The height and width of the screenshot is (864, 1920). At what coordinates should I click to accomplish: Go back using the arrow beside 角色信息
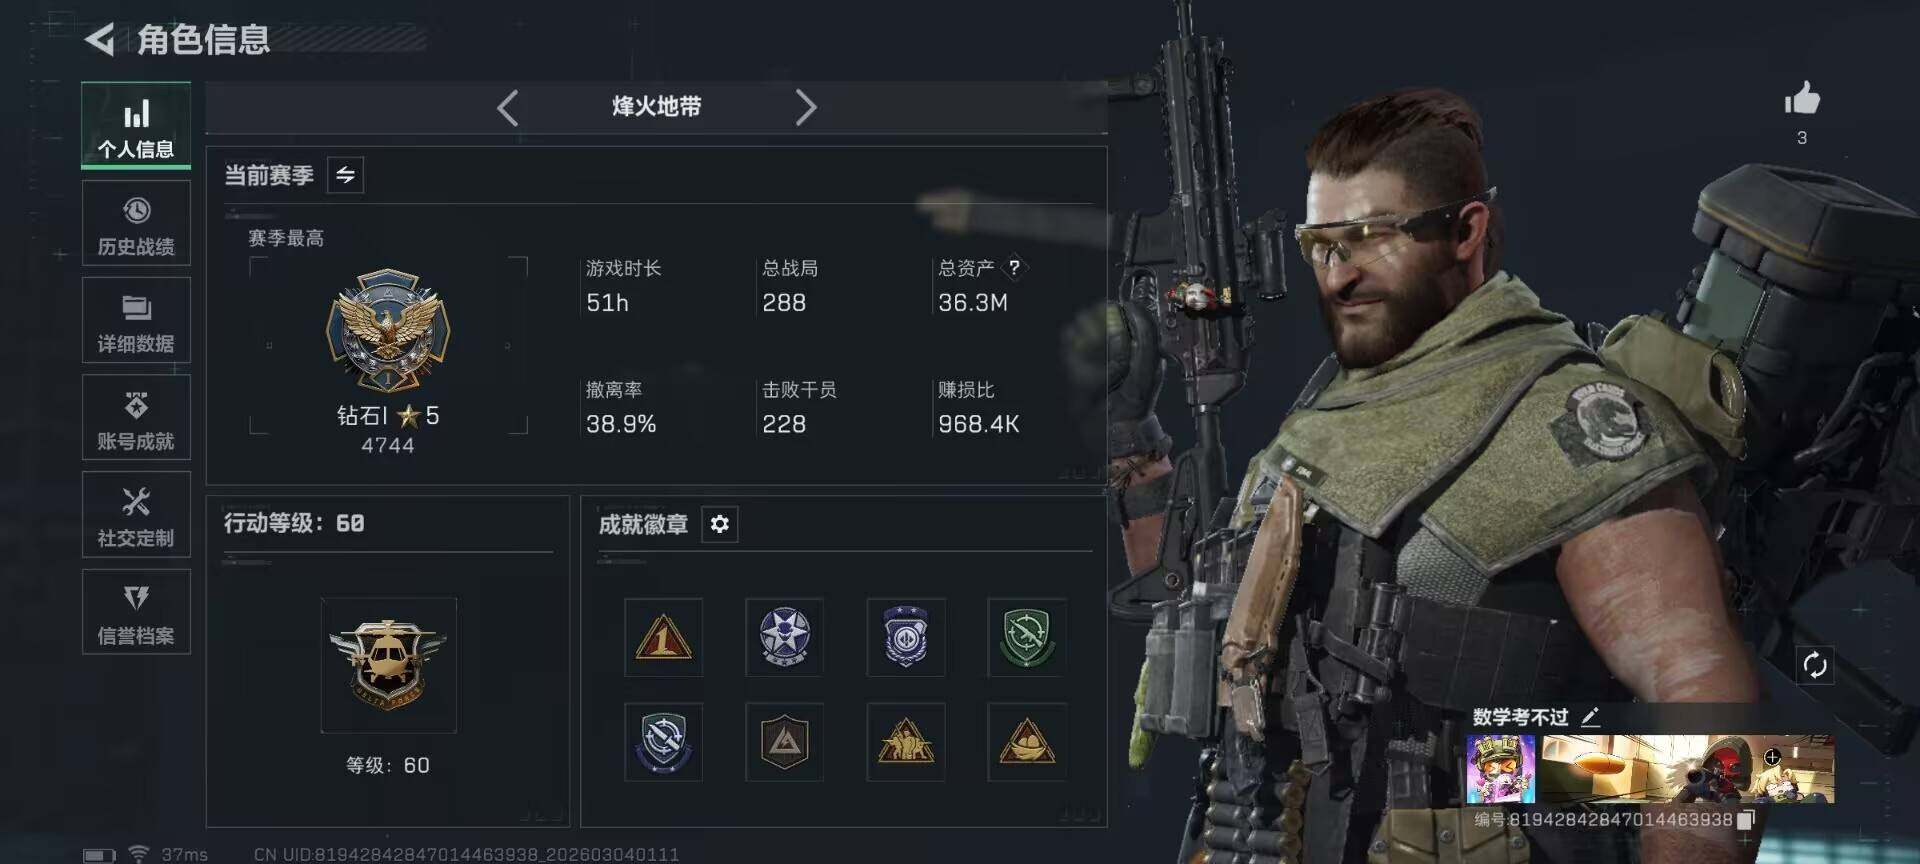click(x=100, y=40)
